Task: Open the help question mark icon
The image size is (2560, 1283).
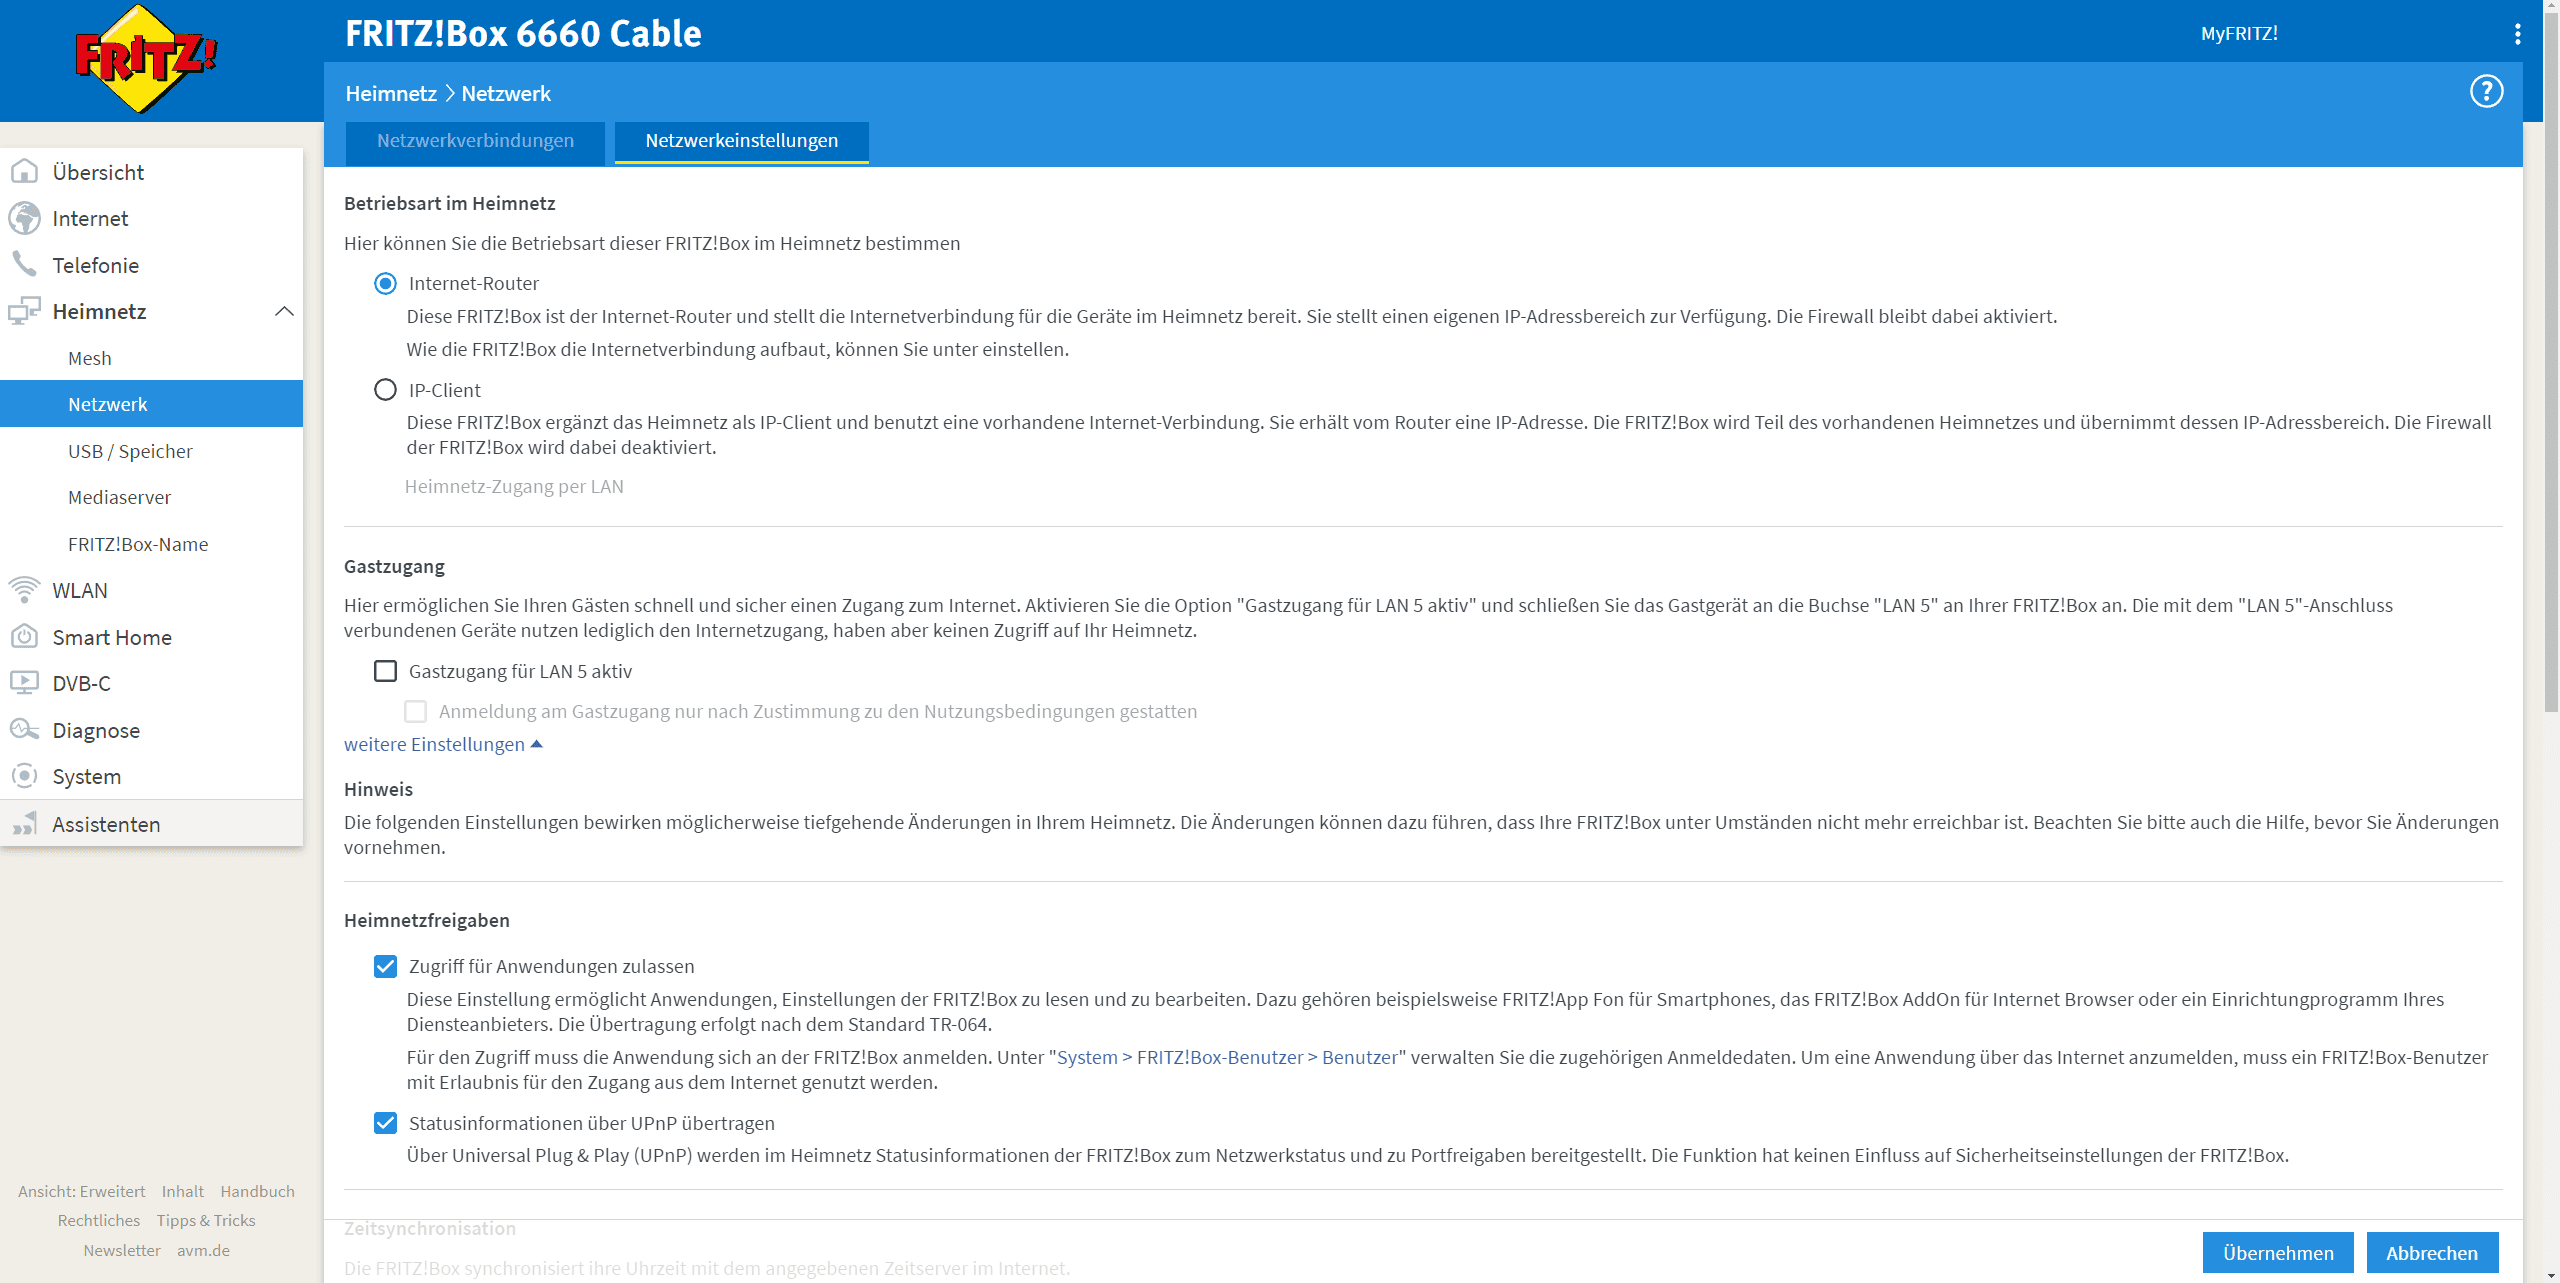Action: 2486,92
